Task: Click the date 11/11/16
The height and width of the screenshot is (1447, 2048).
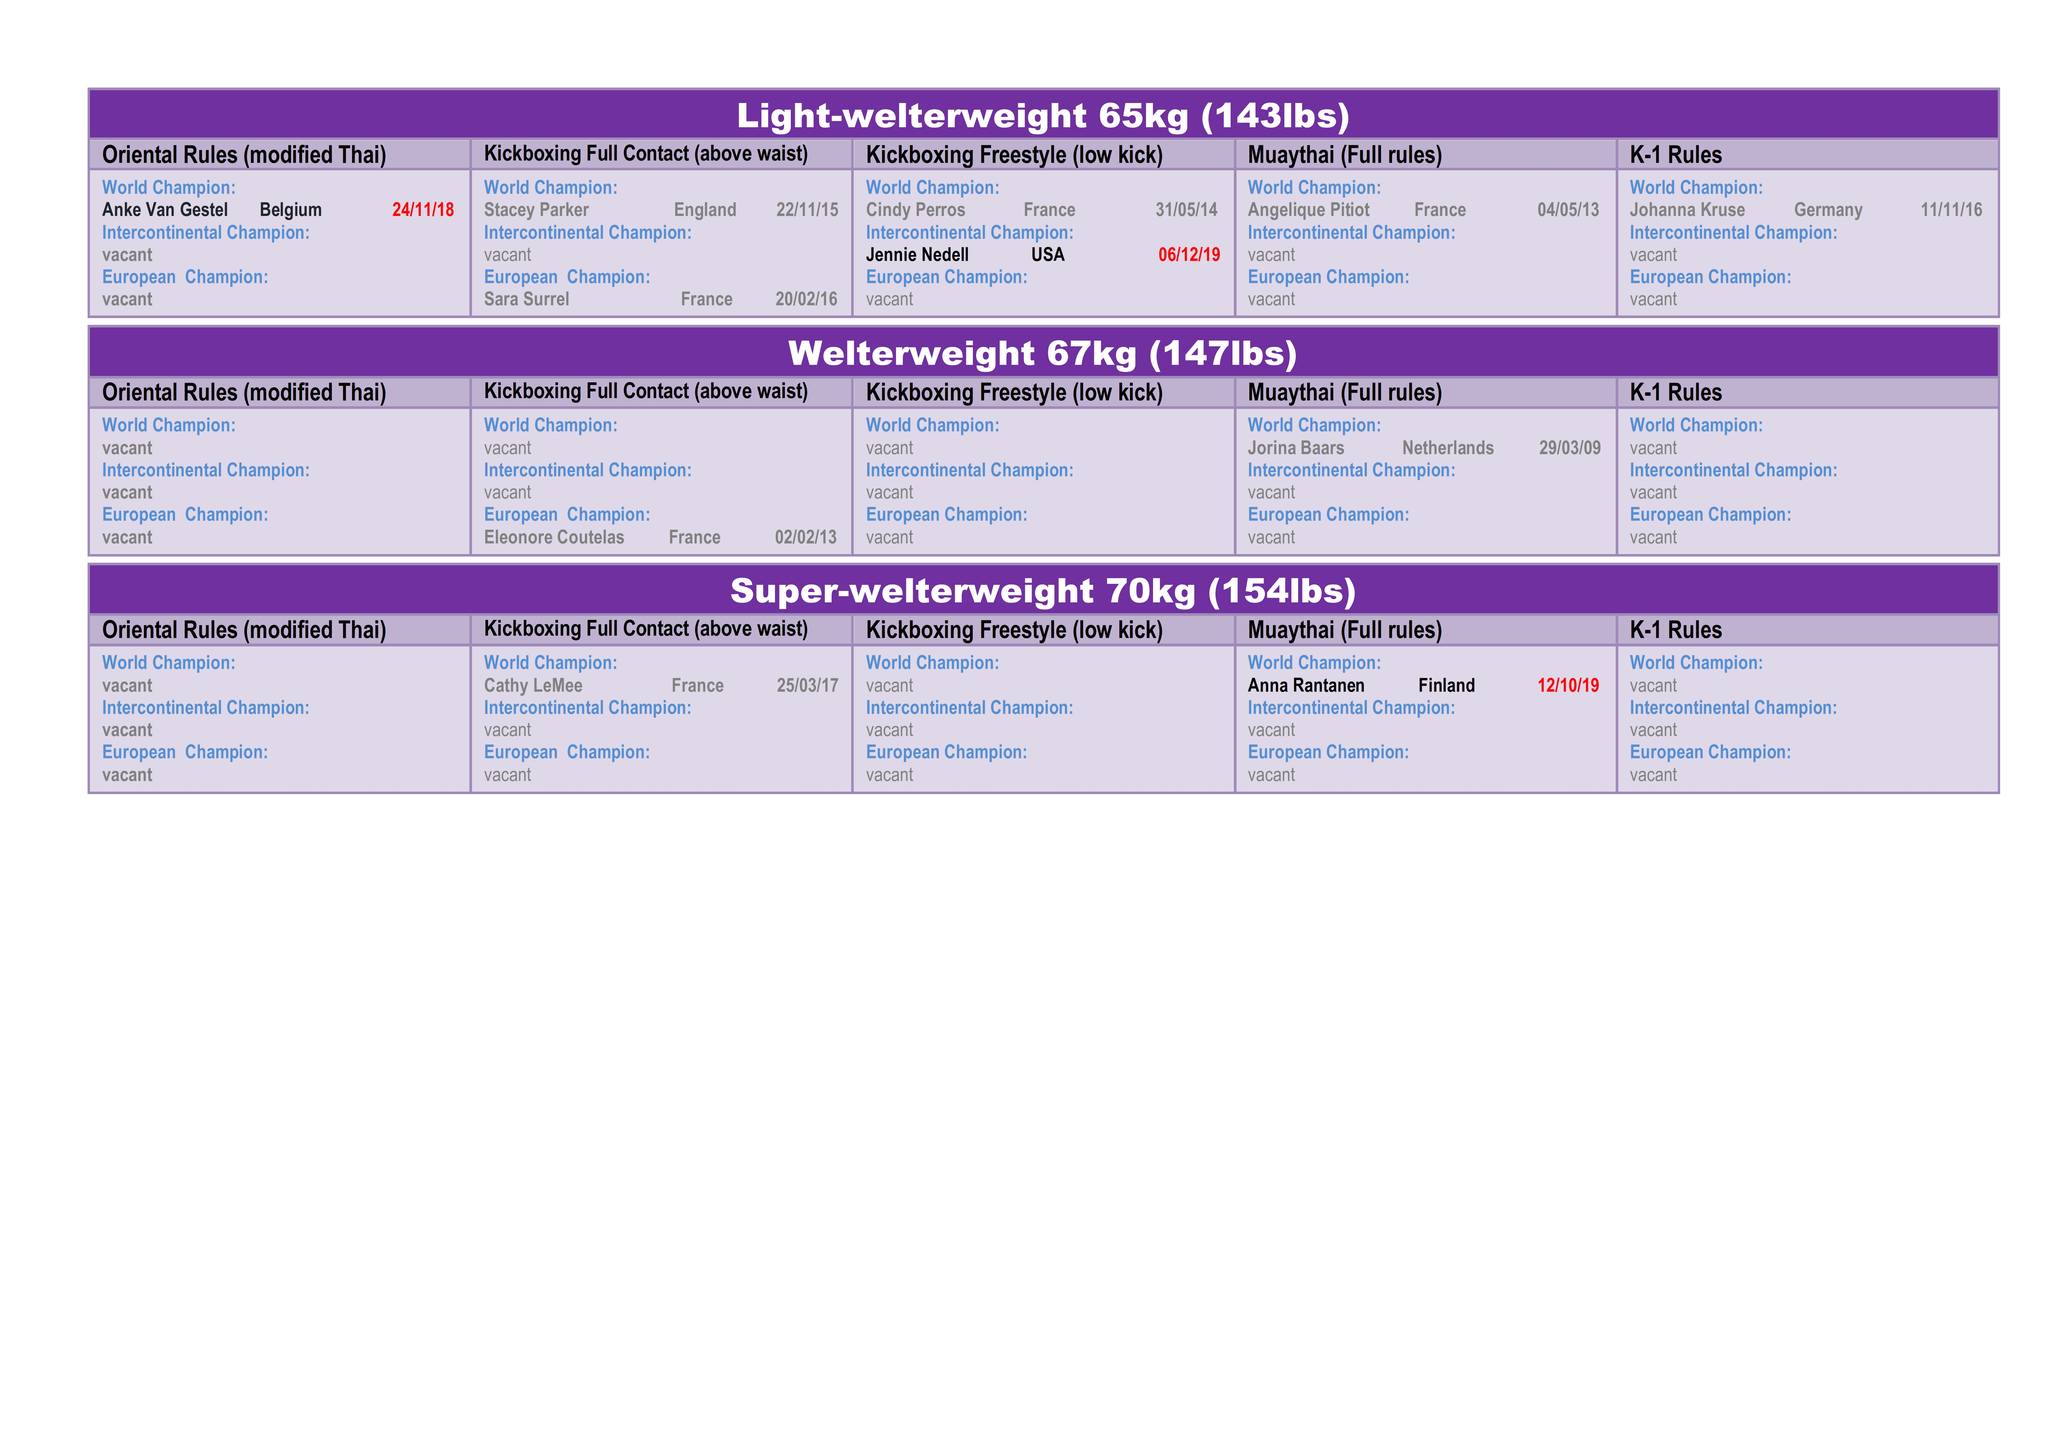Action: click(1951, 210)
